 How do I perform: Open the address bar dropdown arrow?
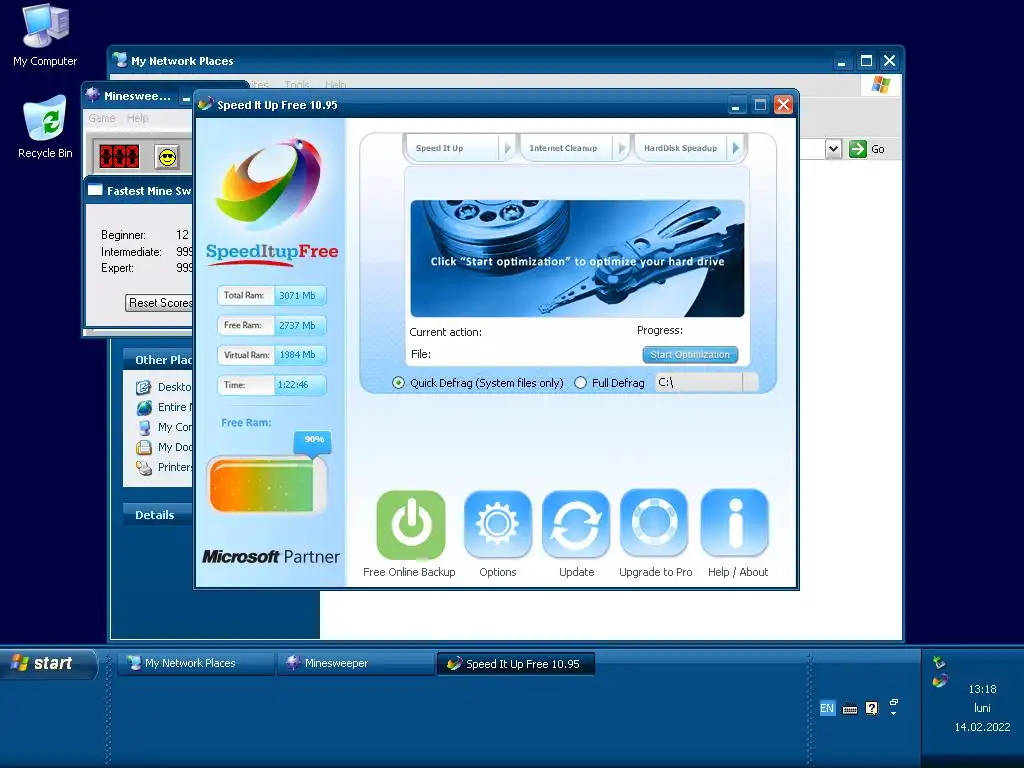pos(833,149)
